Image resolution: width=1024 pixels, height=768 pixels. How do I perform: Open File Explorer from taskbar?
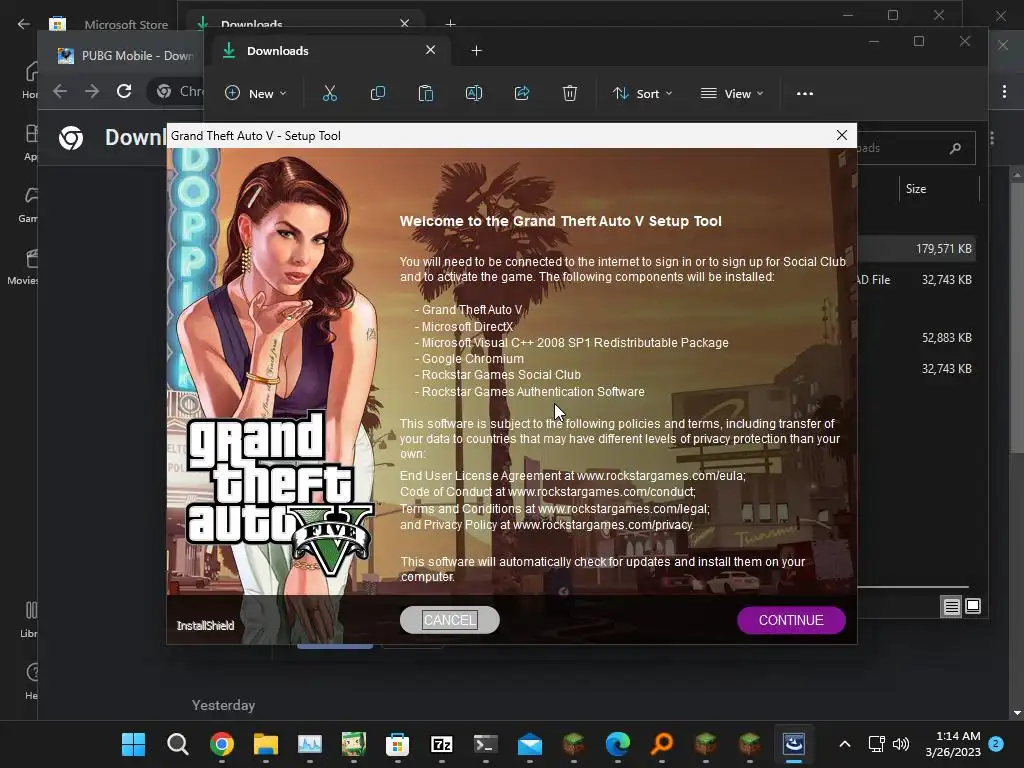pos(266,744)
